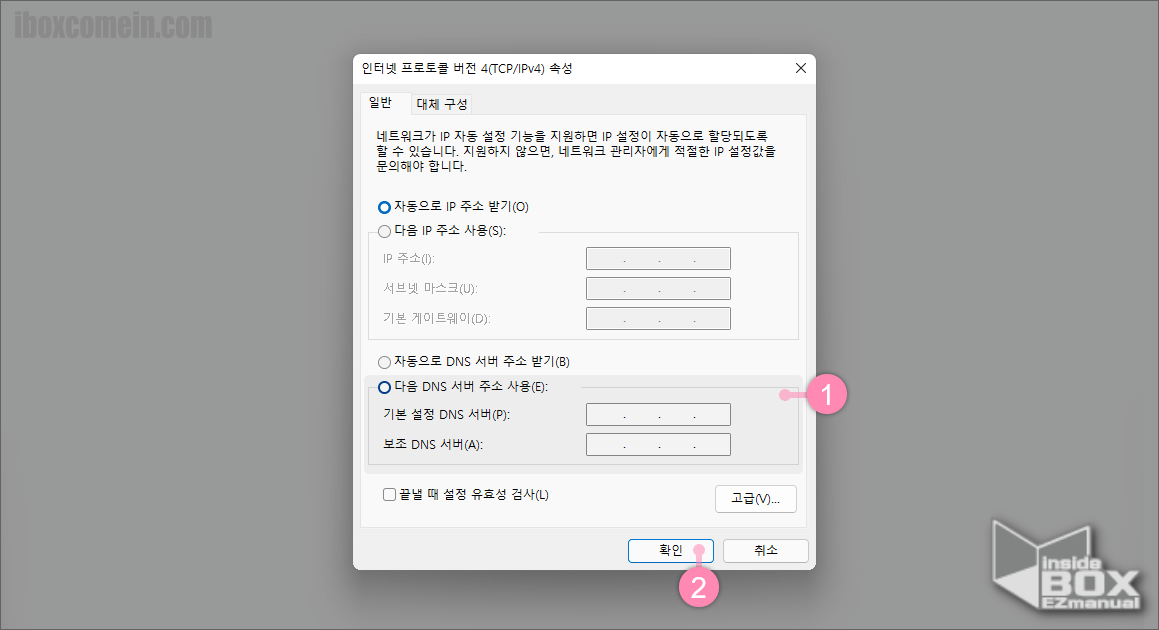This screenshot has width=1159, height=630.
Task: Click the 기본 게이트웨이 input field
Action: [x=658, y=318]
